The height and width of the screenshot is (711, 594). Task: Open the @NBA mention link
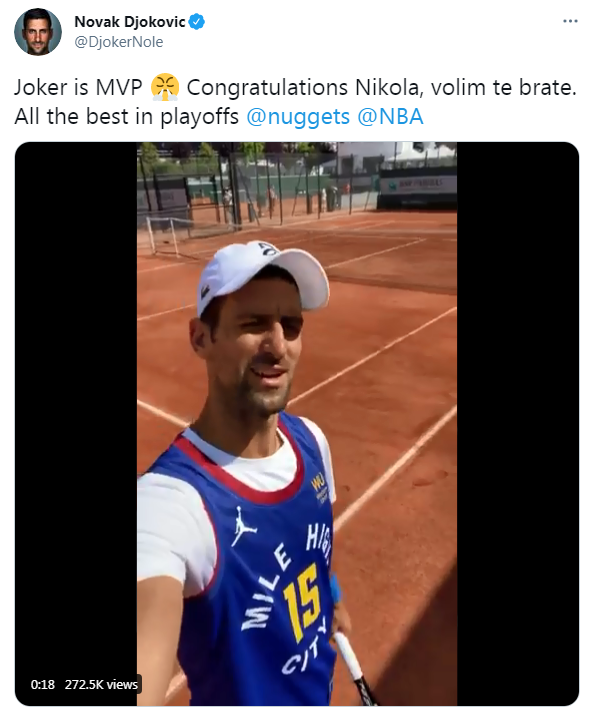pos(390,117)
